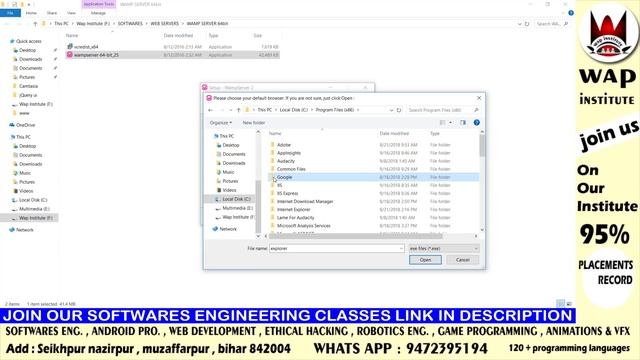Screen dimensions: 640x360
Task: Select Pictures in dialog tree
Action: [230, 181]
